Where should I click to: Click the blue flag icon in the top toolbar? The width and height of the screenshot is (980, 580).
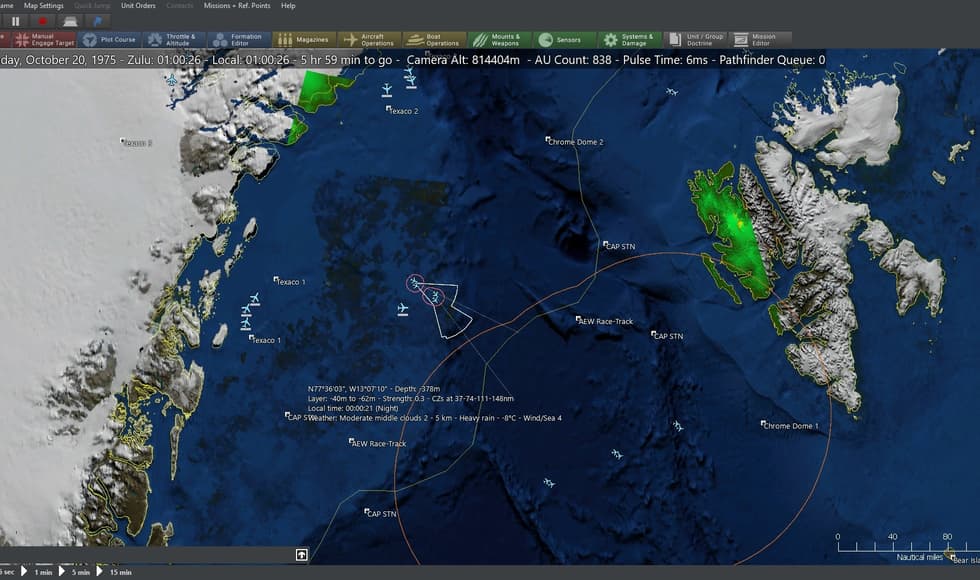[x=97, y=21]
